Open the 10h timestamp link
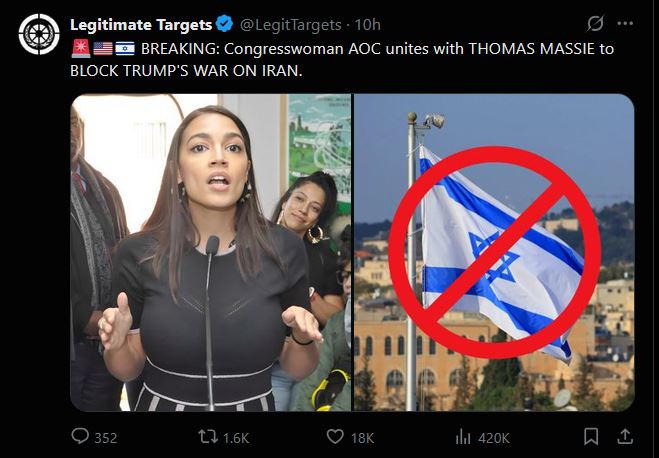659x458 pixels. (x=368, y=25)
